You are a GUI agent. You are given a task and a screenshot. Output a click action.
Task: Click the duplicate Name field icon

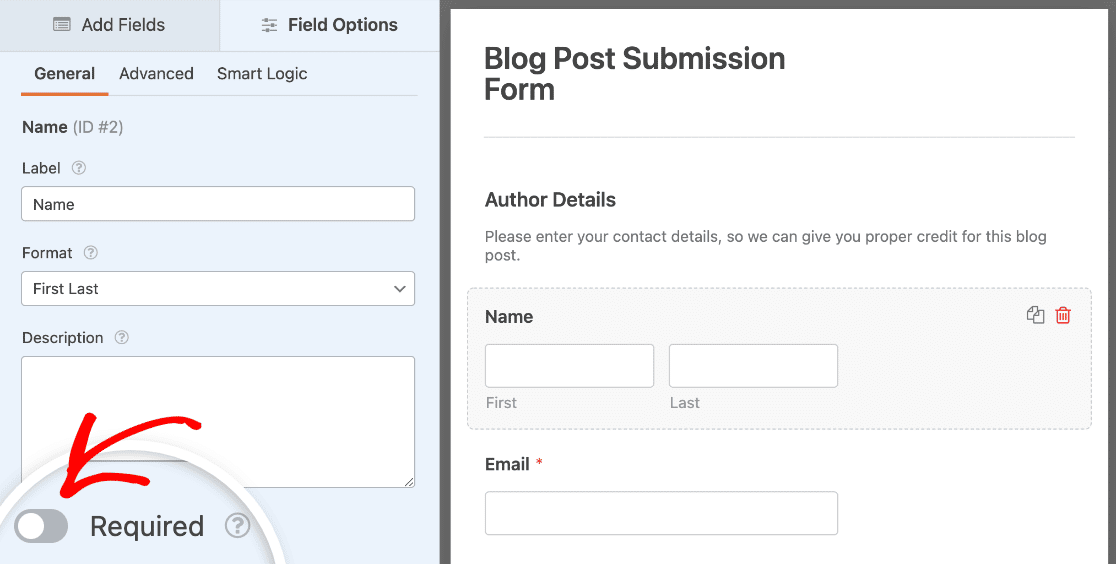pos(1036,315)
